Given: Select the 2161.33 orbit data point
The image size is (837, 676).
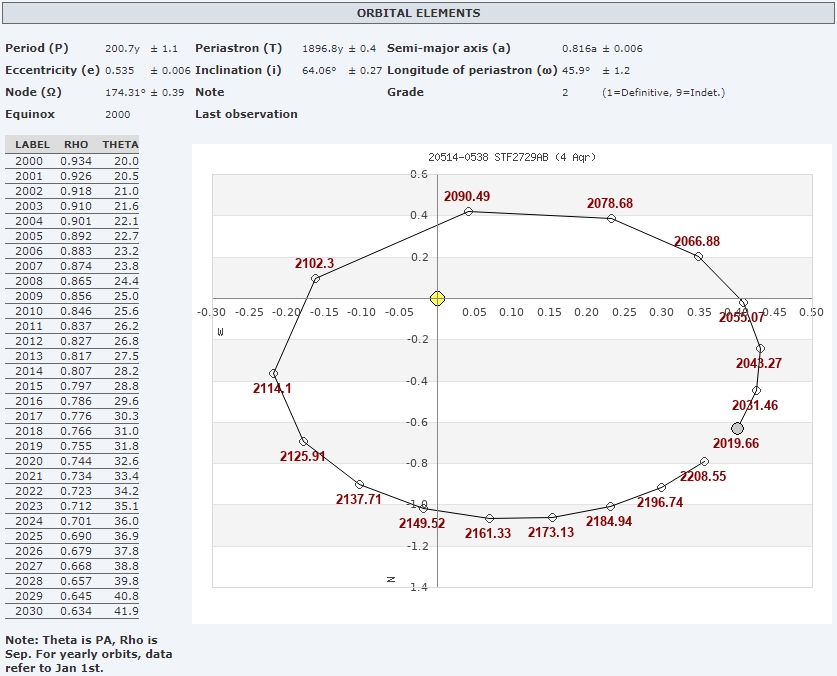Looking at the screenshot, I should (x=489, y=518).
